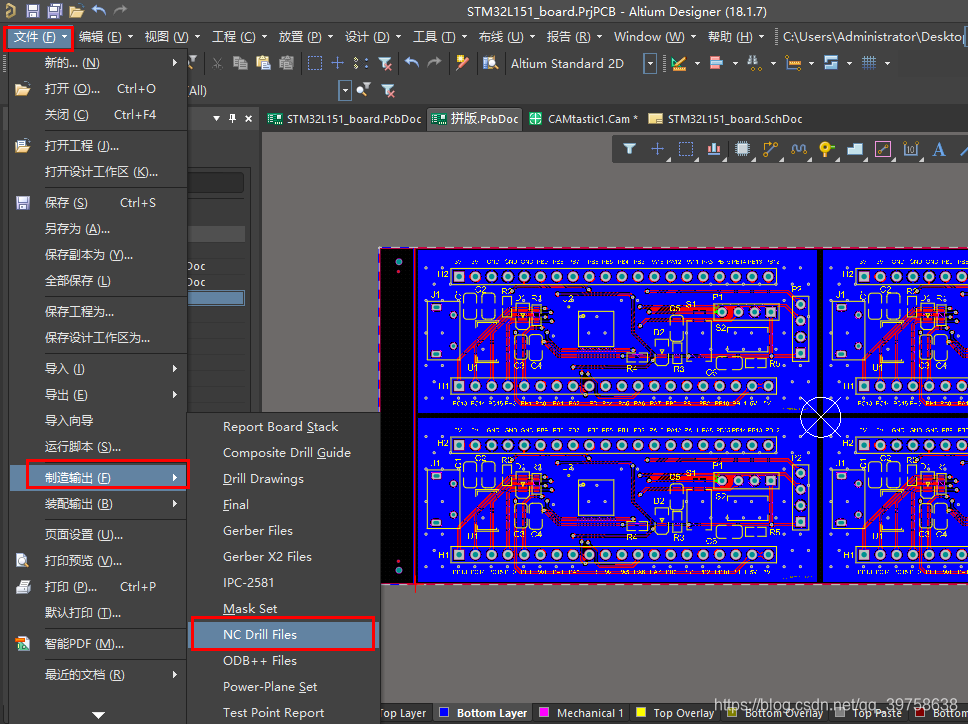Close the side panel with X button

pos(248,119)
